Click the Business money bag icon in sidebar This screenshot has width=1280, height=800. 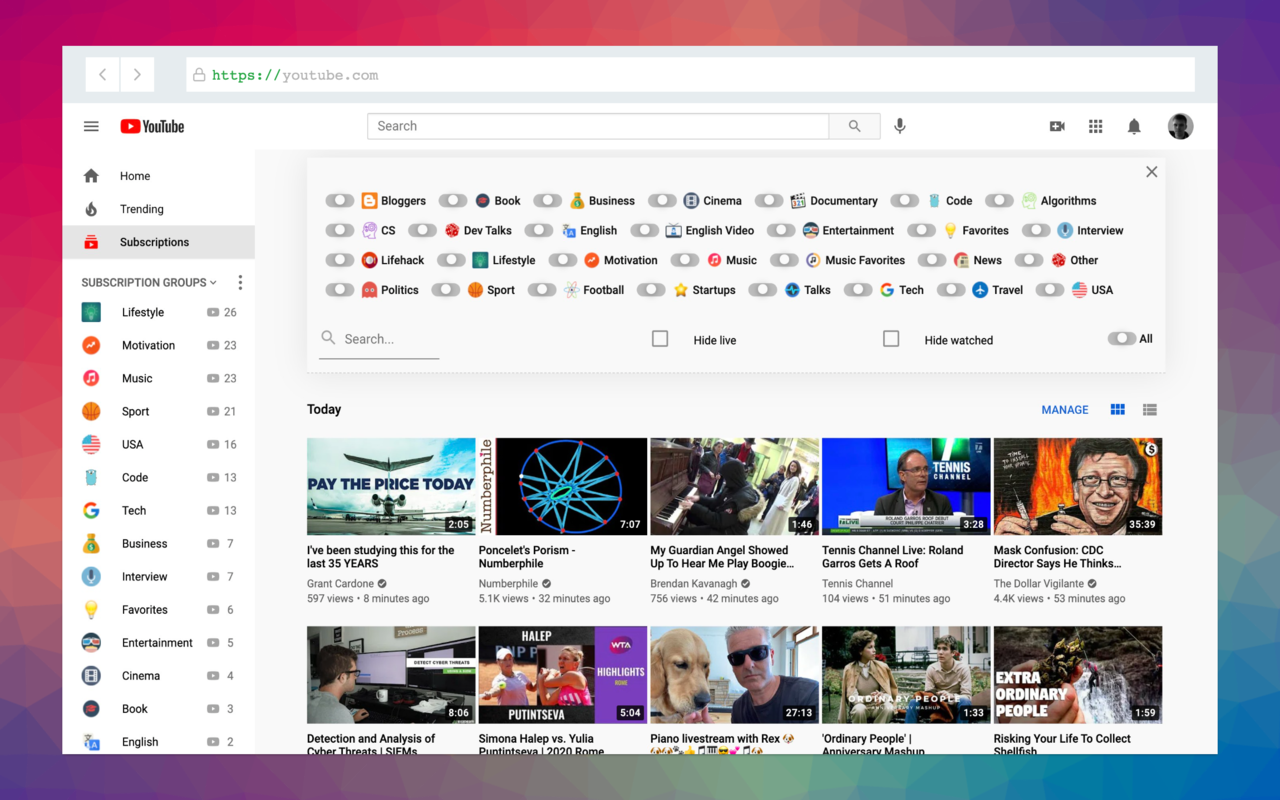(91, 544)
